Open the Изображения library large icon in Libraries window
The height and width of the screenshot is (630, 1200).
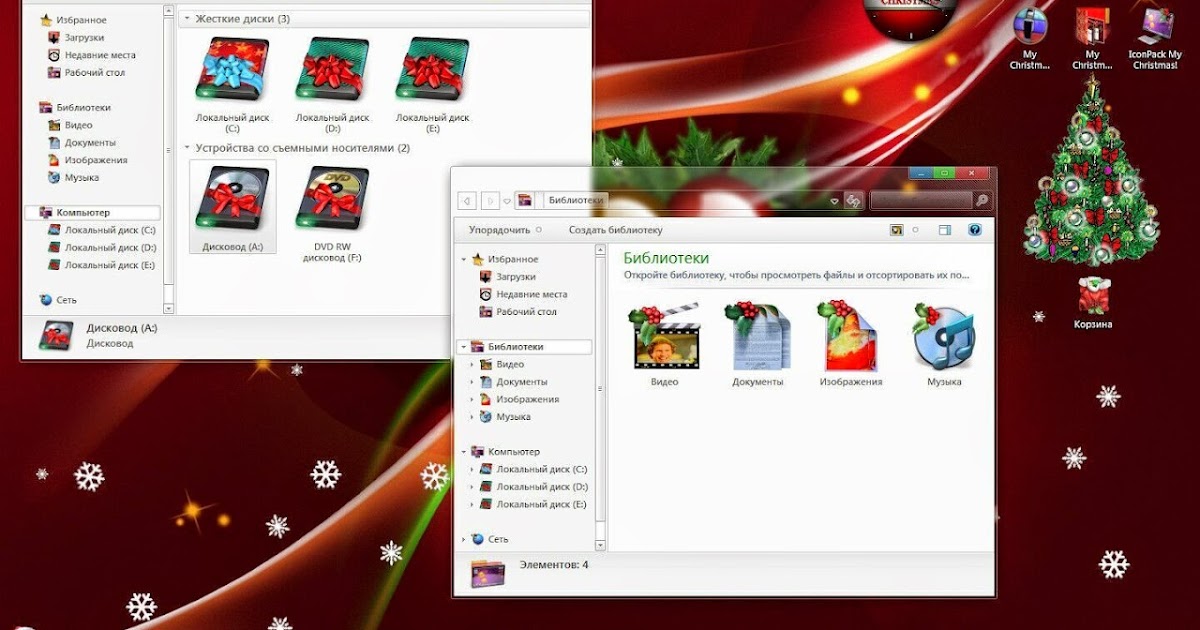(x=851, y=337)
